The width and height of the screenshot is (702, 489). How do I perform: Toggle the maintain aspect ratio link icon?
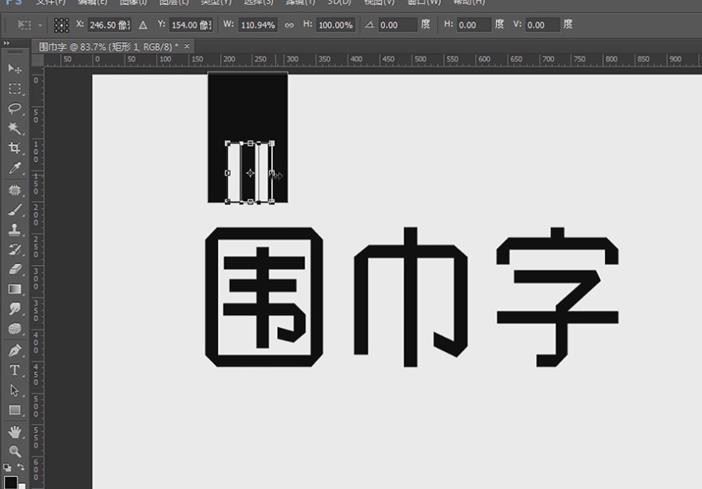click(289, 25)
